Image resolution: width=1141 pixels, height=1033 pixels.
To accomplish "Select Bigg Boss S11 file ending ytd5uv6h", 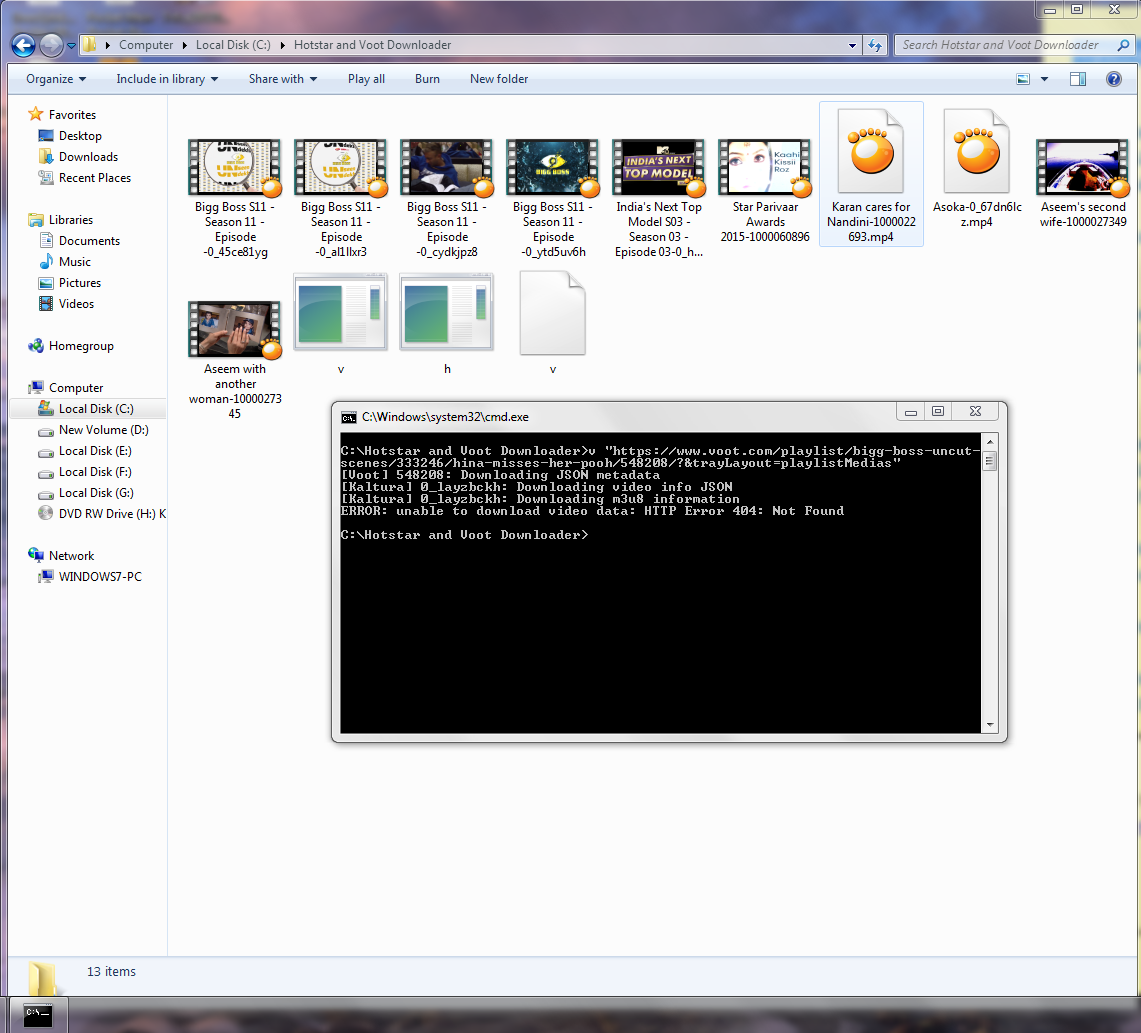I will (553, 199).
